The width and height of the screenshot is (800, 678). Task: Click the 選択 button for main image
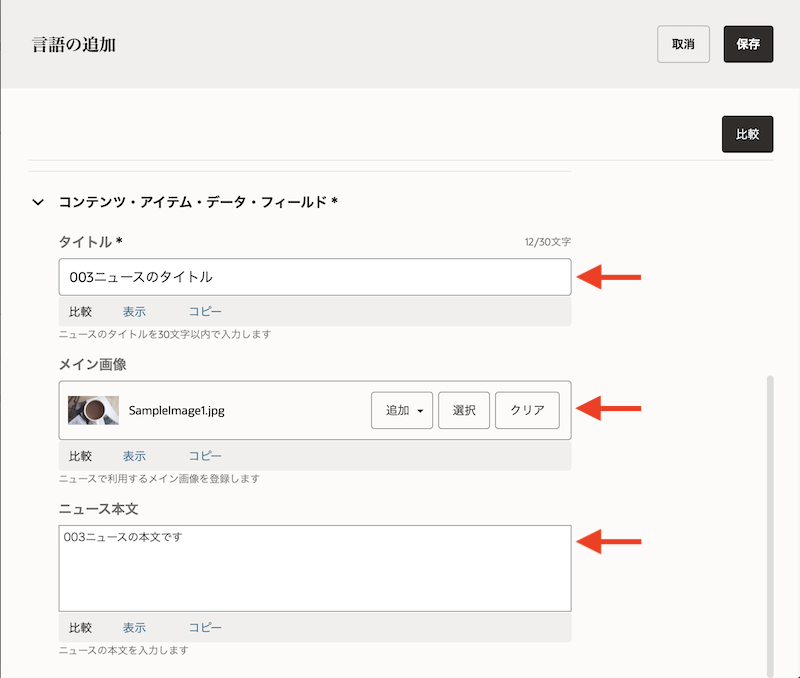[x=463, y=410]
